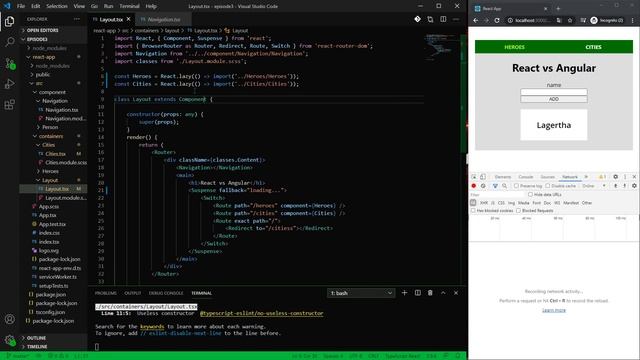Bookmark this page with star icon
This screenshot has width=640, height=360.
pos(570,20)
